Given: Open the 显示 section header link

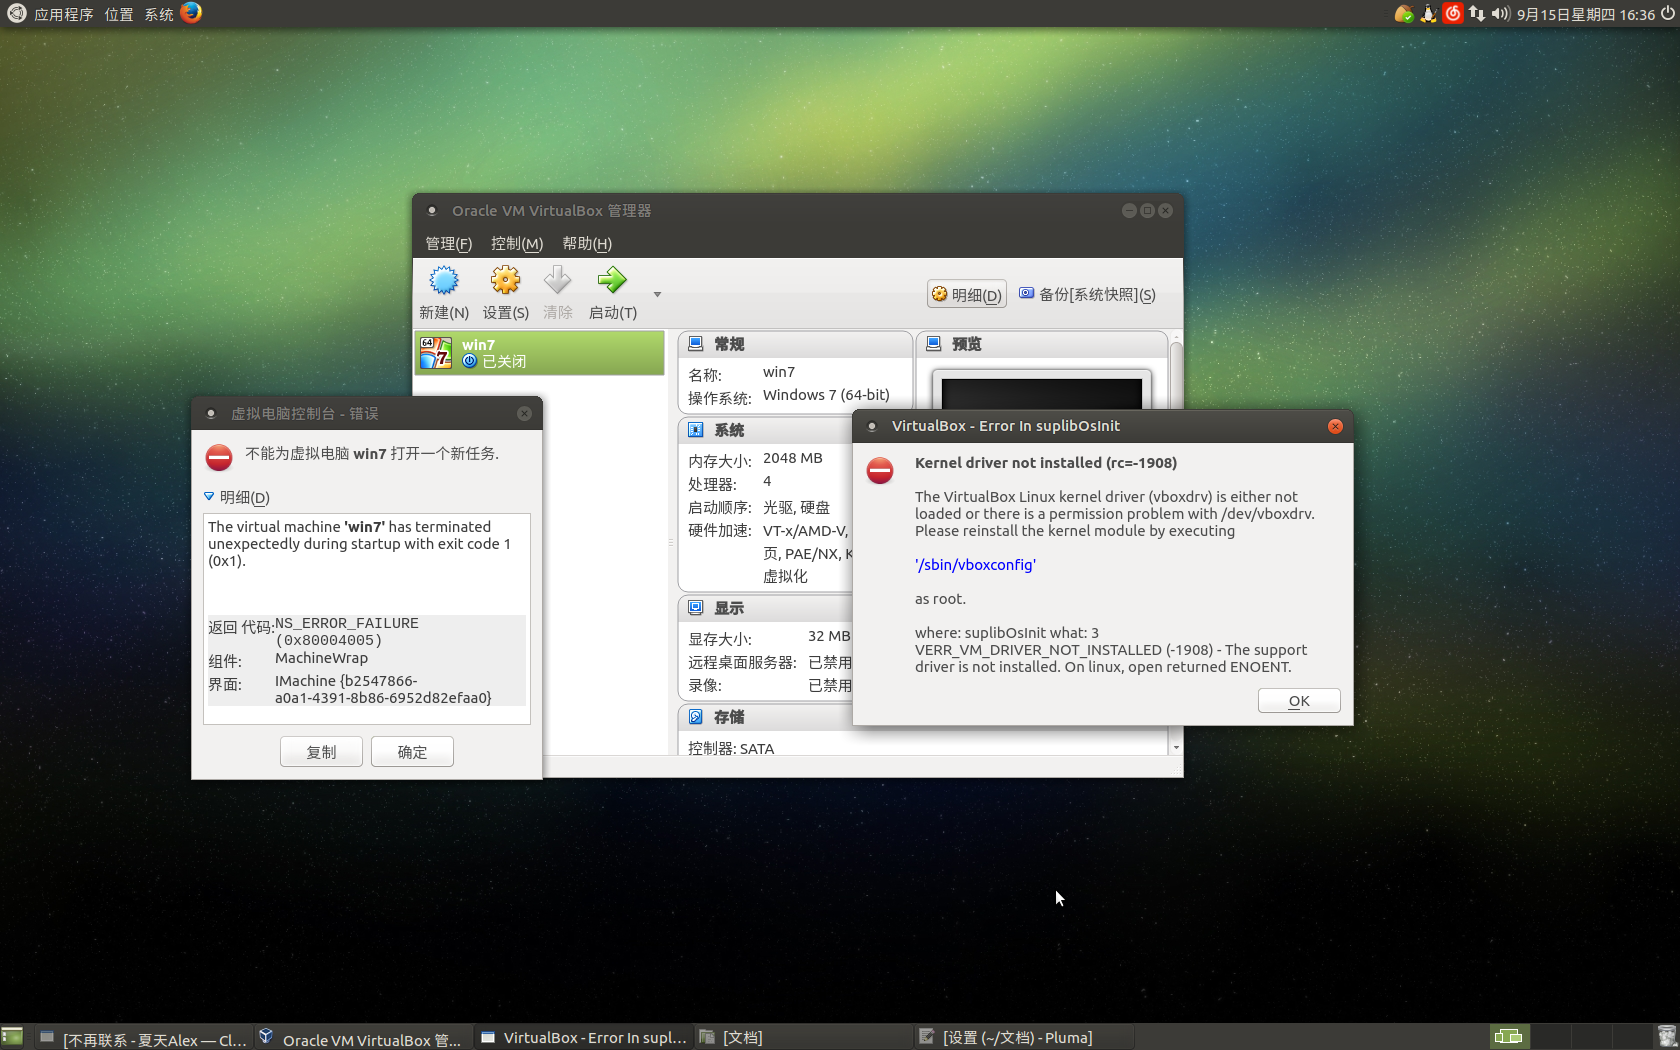Looking at the screenshot, I should (729, 608).
